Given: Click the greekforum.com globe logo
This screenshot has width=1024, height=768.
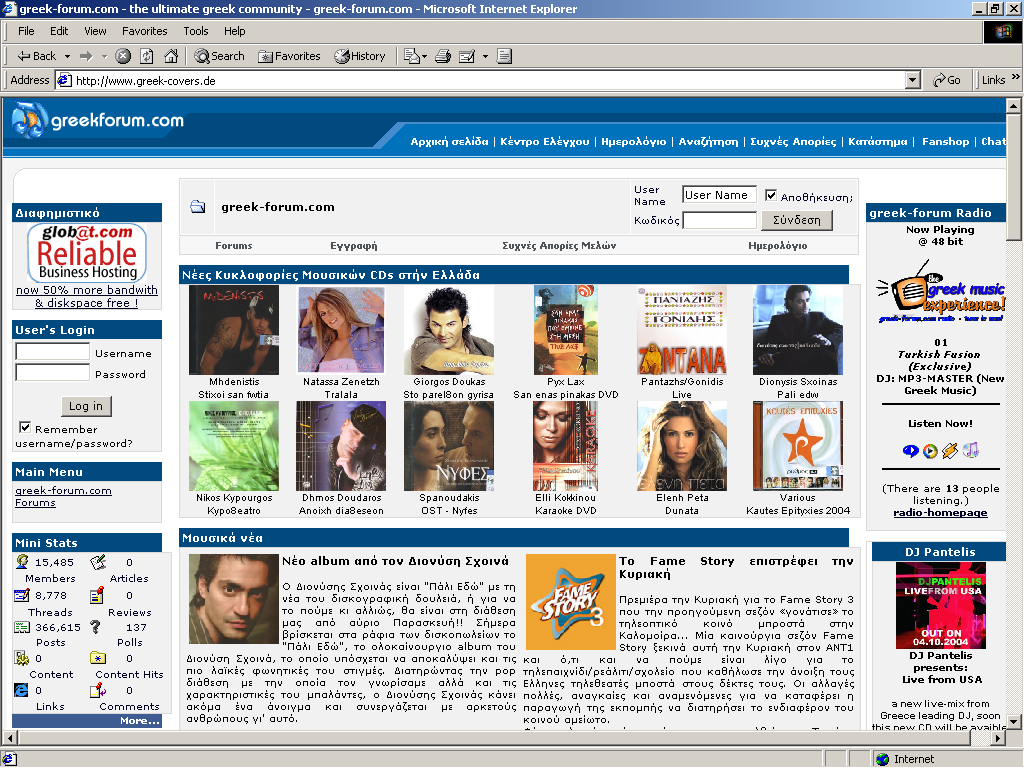Looking at the screenshot, I should click(x=29, y=120).
